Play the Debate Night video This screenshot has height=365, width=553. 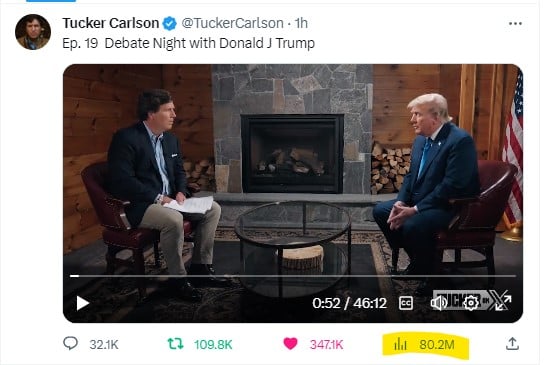[83, 303]
